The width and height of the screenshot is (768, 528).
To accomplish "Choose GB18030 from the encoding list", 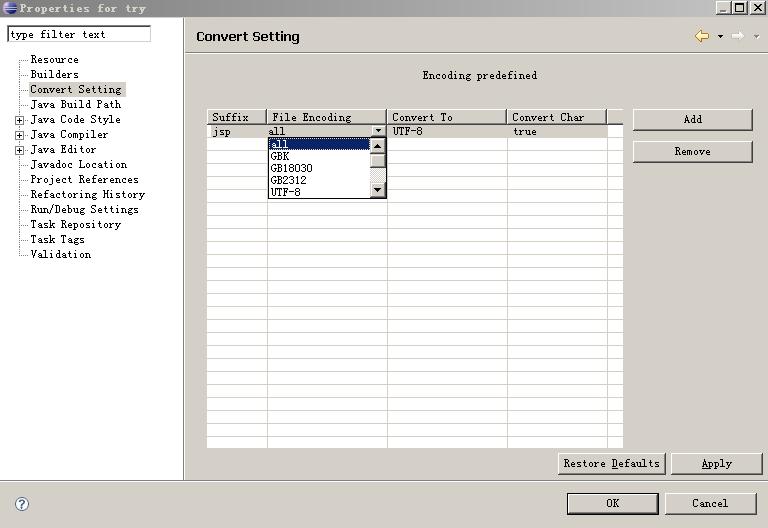I will click(x=291, y=168).
